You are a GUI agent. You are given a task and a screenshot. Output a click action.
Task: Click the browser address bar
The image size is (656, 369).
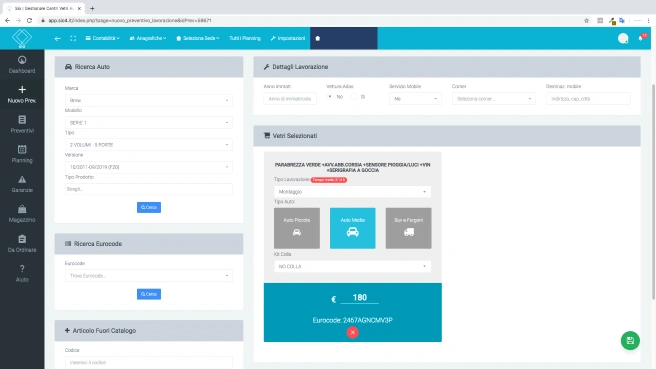310,20
